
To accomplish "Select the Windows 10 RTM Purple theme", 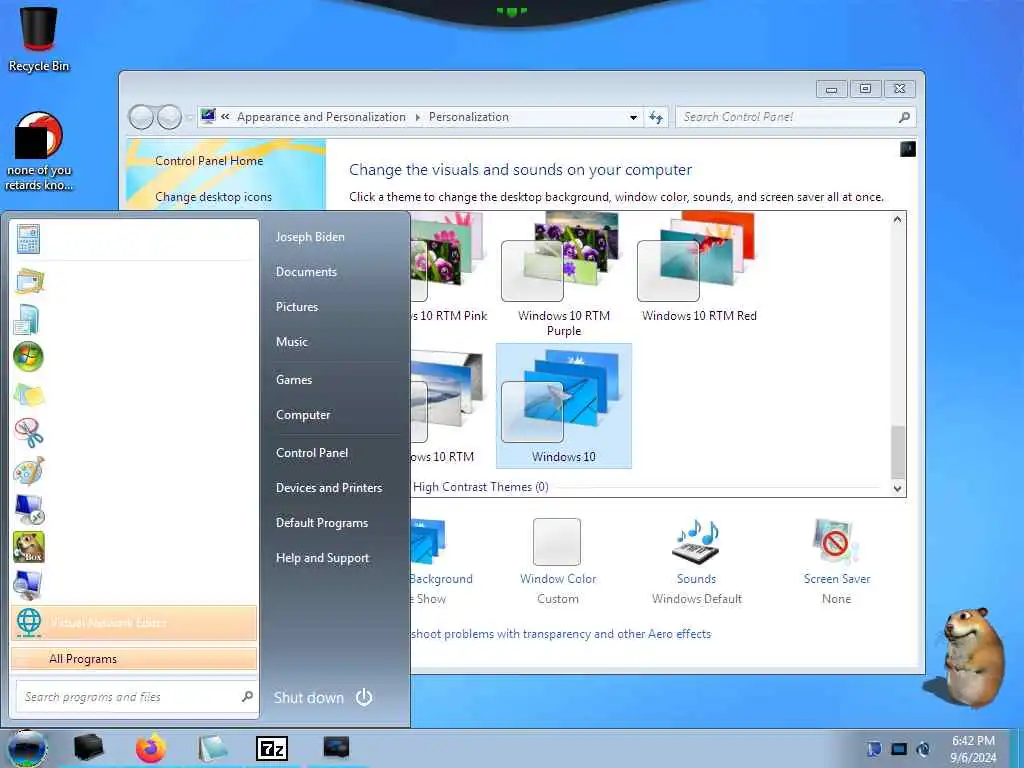I will tap(564, 274).
